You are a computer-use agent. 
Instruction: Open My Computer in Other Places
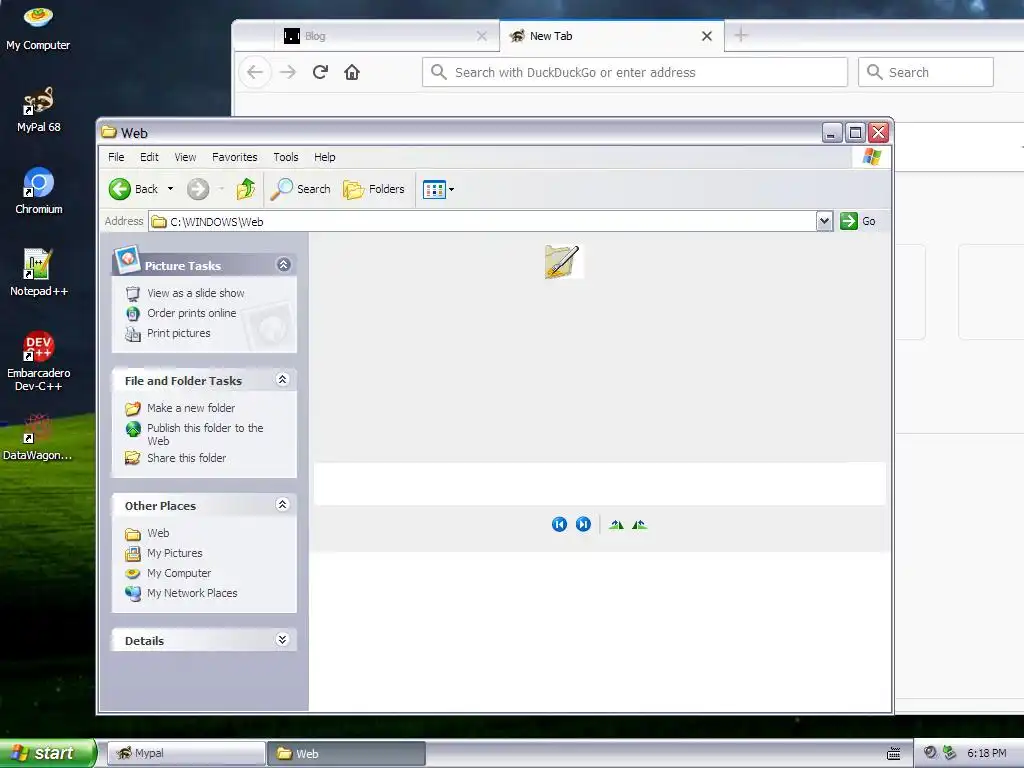point(179,573)
